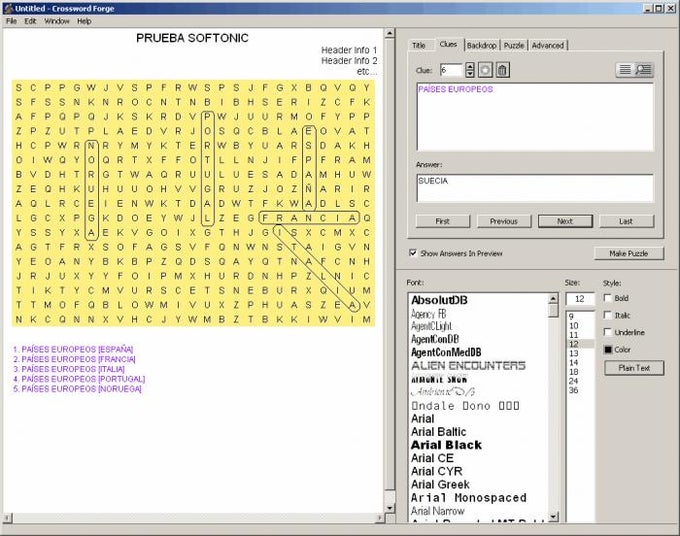Image resolution: width=680 pixels, height=536 pixels.
Task: Go to the First clue button
Action: click(442, 221)
